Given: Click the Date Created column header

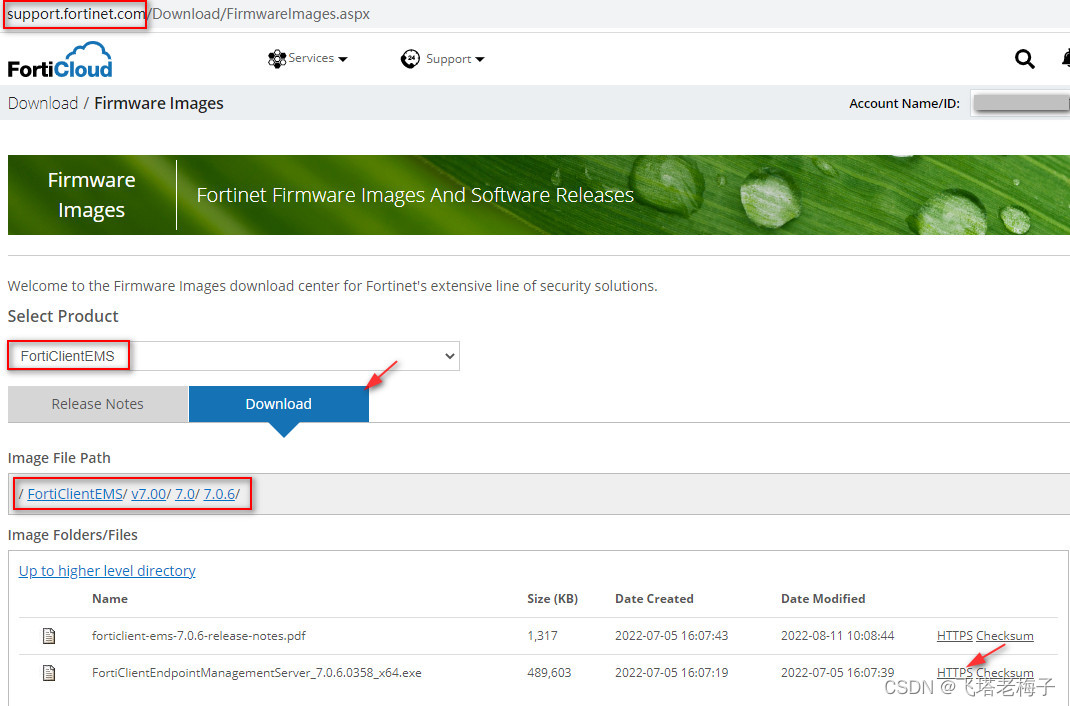Looking at the screenshot, I should (x=654, y=599).
